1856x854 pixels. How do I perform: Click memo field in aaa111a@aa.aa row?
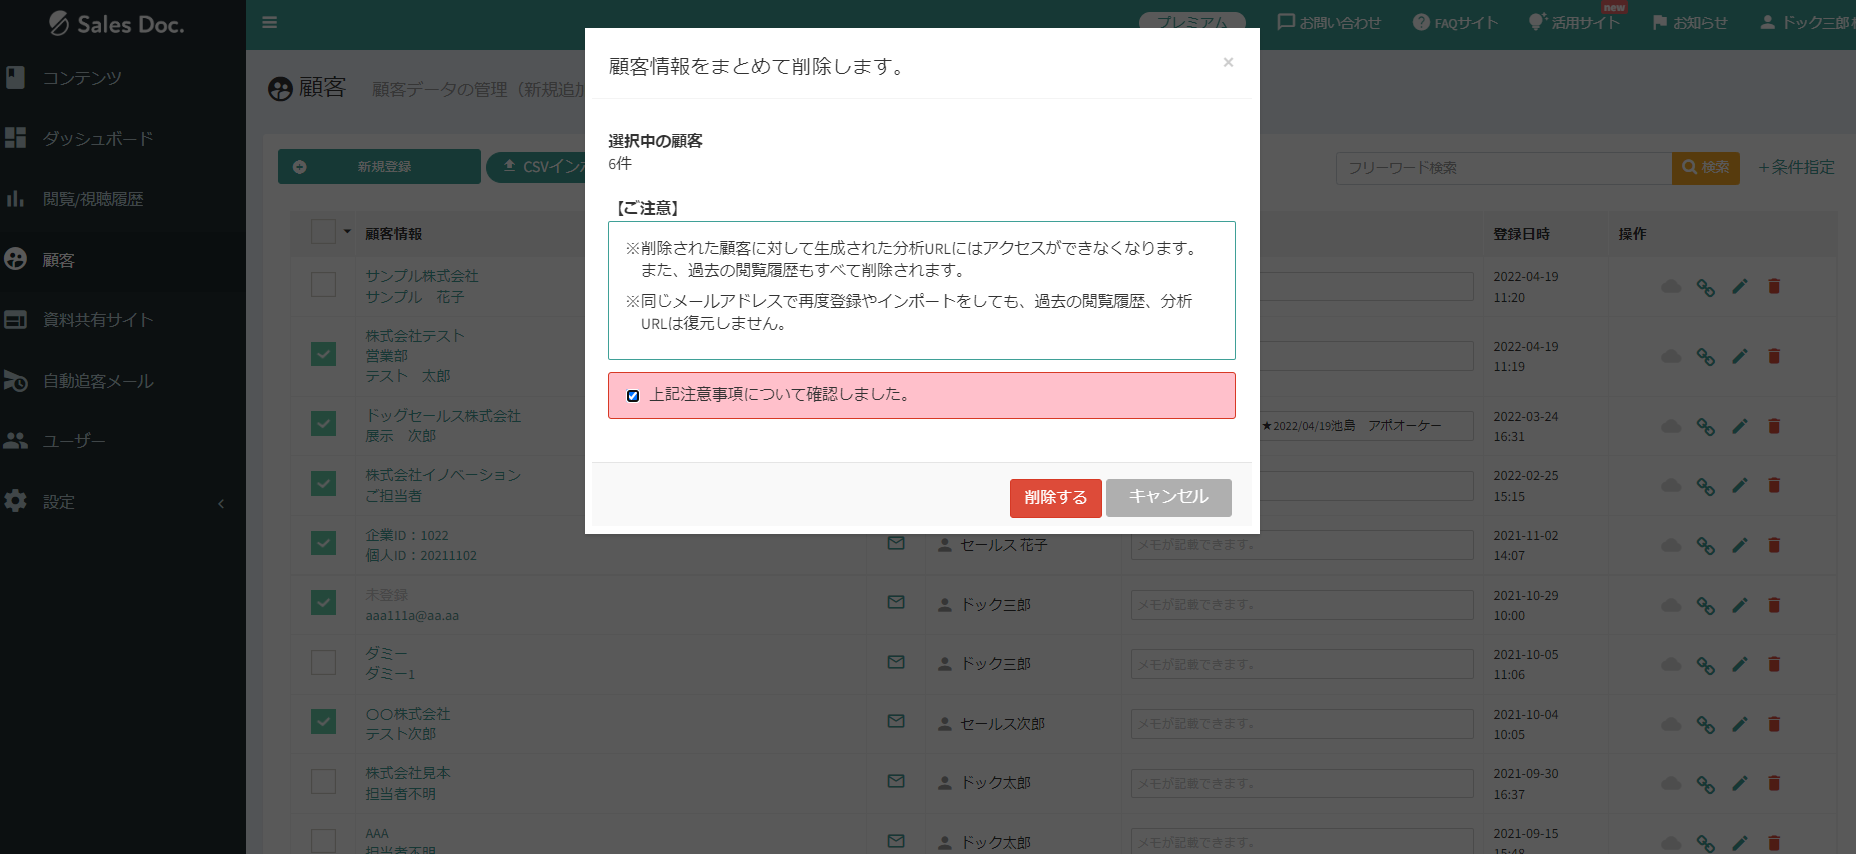pyautogui.click(x=1301, y=605)
